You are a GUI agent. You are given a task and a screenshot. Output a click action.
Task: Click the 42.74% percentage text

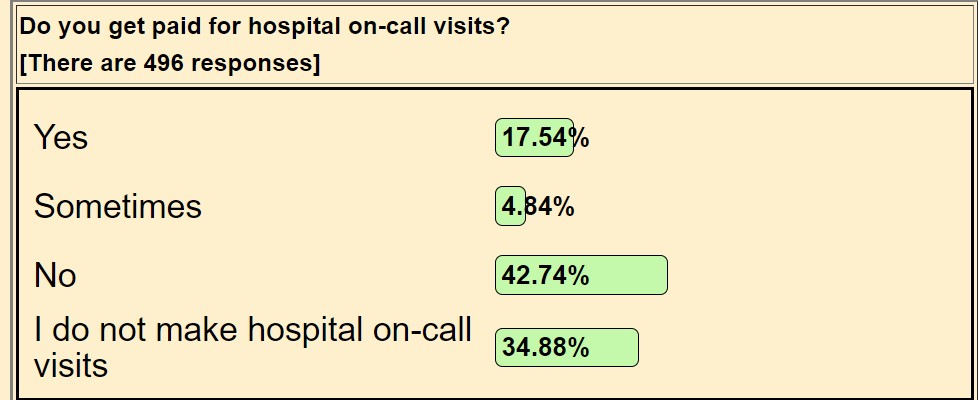point(545,275)
